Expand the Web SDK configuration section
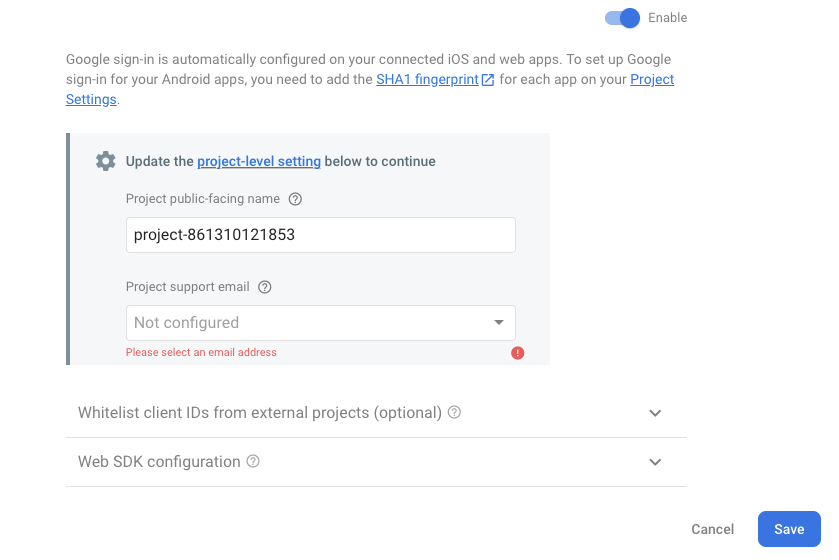 point(159,462)
